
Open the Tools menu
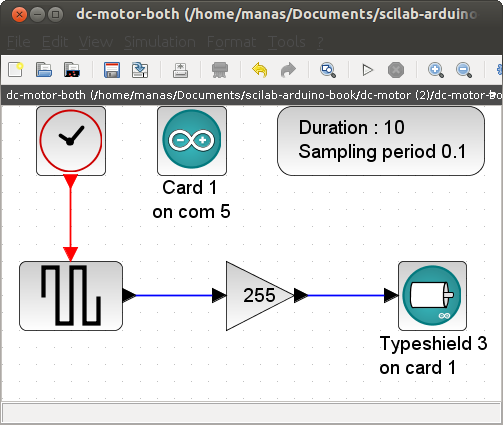tap(286, 42)
